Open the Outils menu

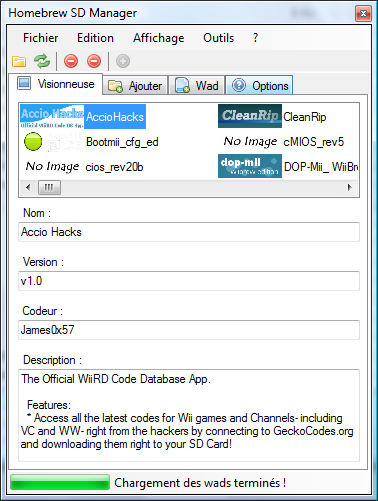click(x=219, y=38)
